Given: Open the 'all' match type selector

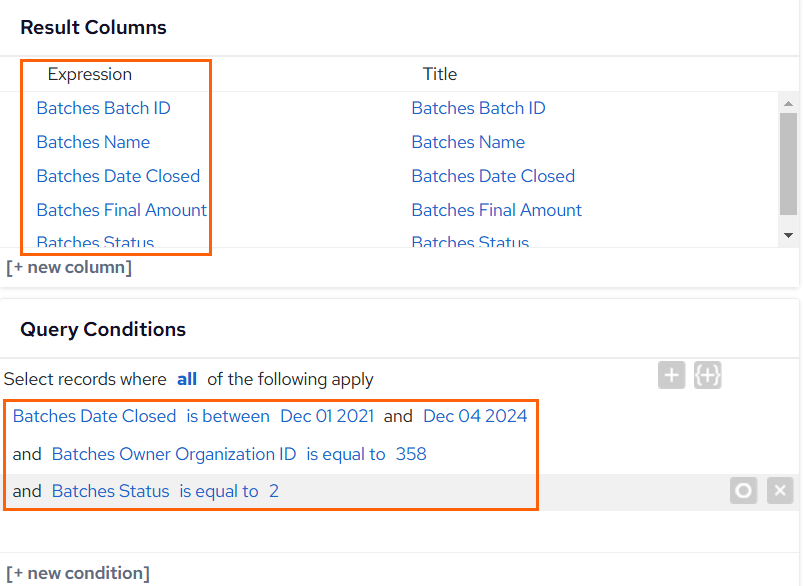Looking at the screenshot, I should pyautogui.click(x=187, y=379).
